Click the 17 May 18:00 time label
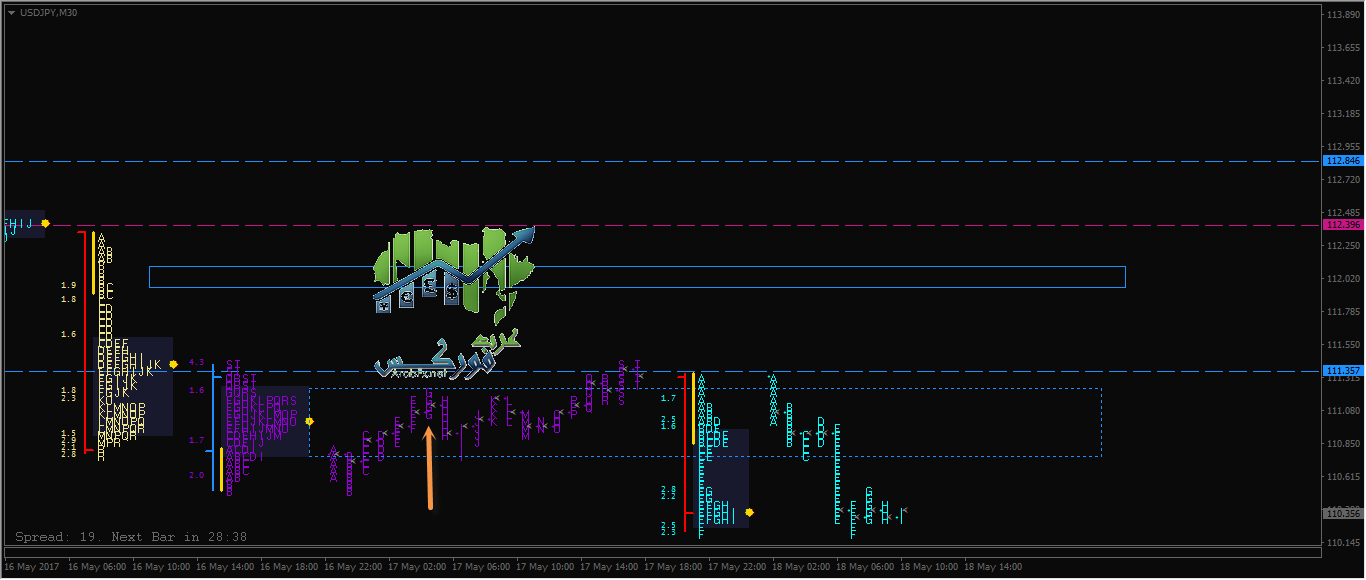 [673, 566]
